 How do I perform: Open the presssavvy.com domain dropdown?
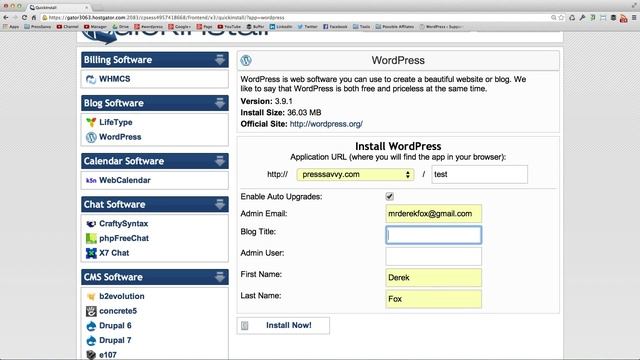coord(355,174)
